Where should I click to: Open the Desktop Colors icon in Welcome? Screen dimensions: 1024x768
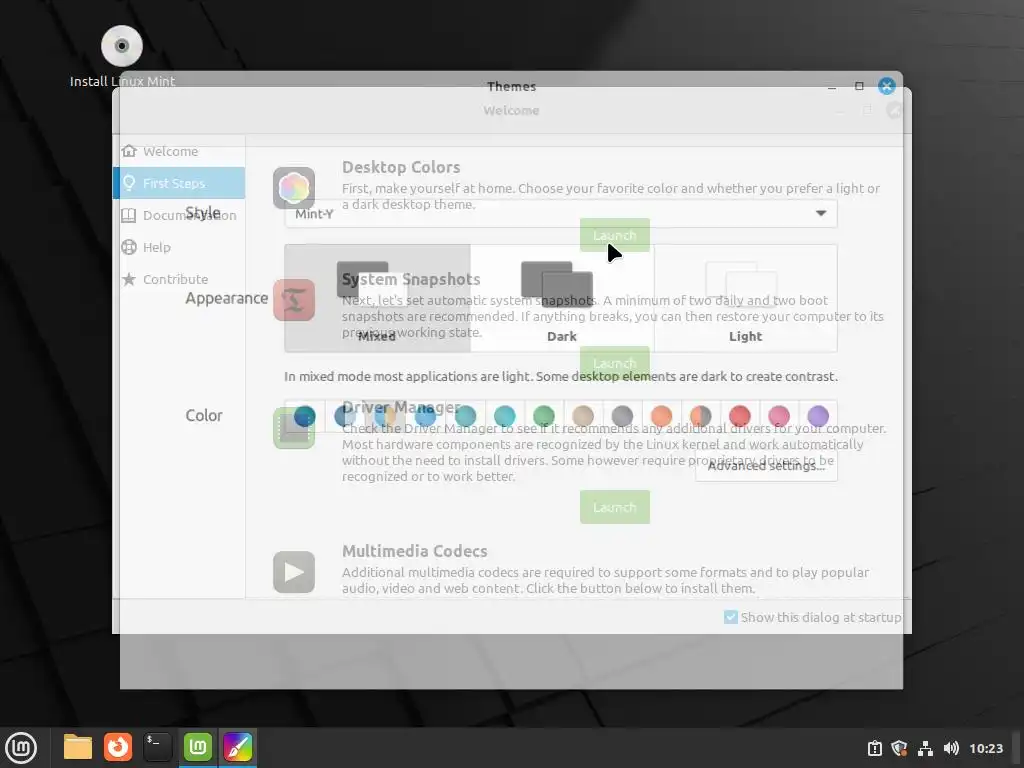[294, 188]
